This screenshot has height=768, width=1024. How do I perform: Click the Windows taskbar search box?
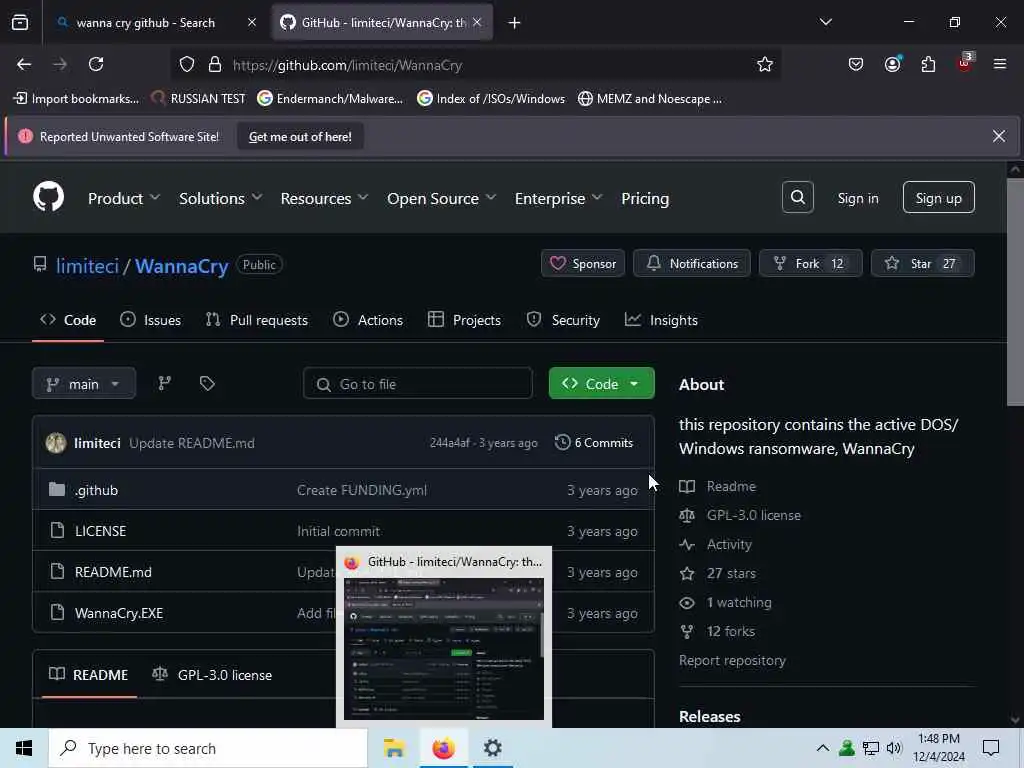[x=208, y=748]
